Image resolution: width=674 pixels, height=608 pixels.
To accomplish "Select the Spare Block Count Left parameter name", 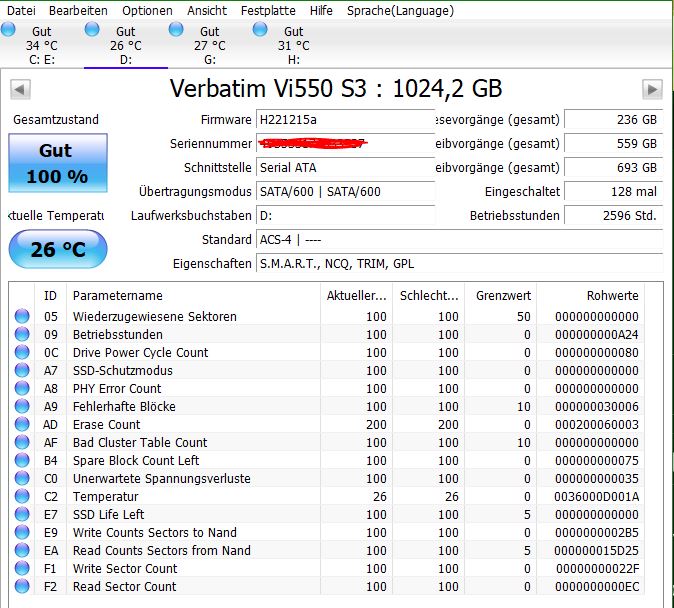I will (136, 461).
